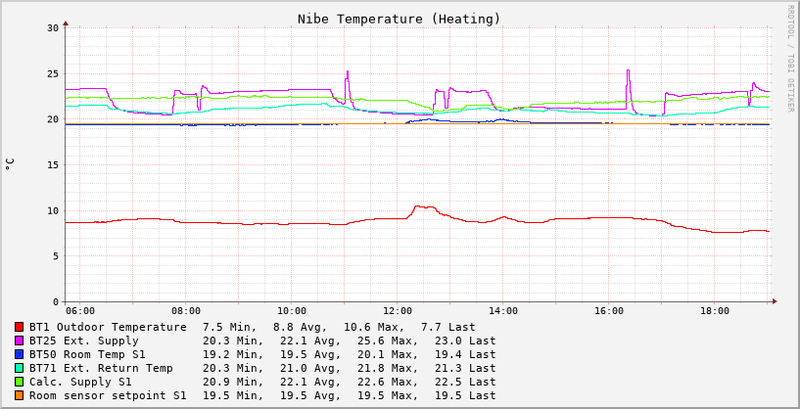
Task: Click the magenta BT25 Ext. Supply swatch
Action: point(19,341)
